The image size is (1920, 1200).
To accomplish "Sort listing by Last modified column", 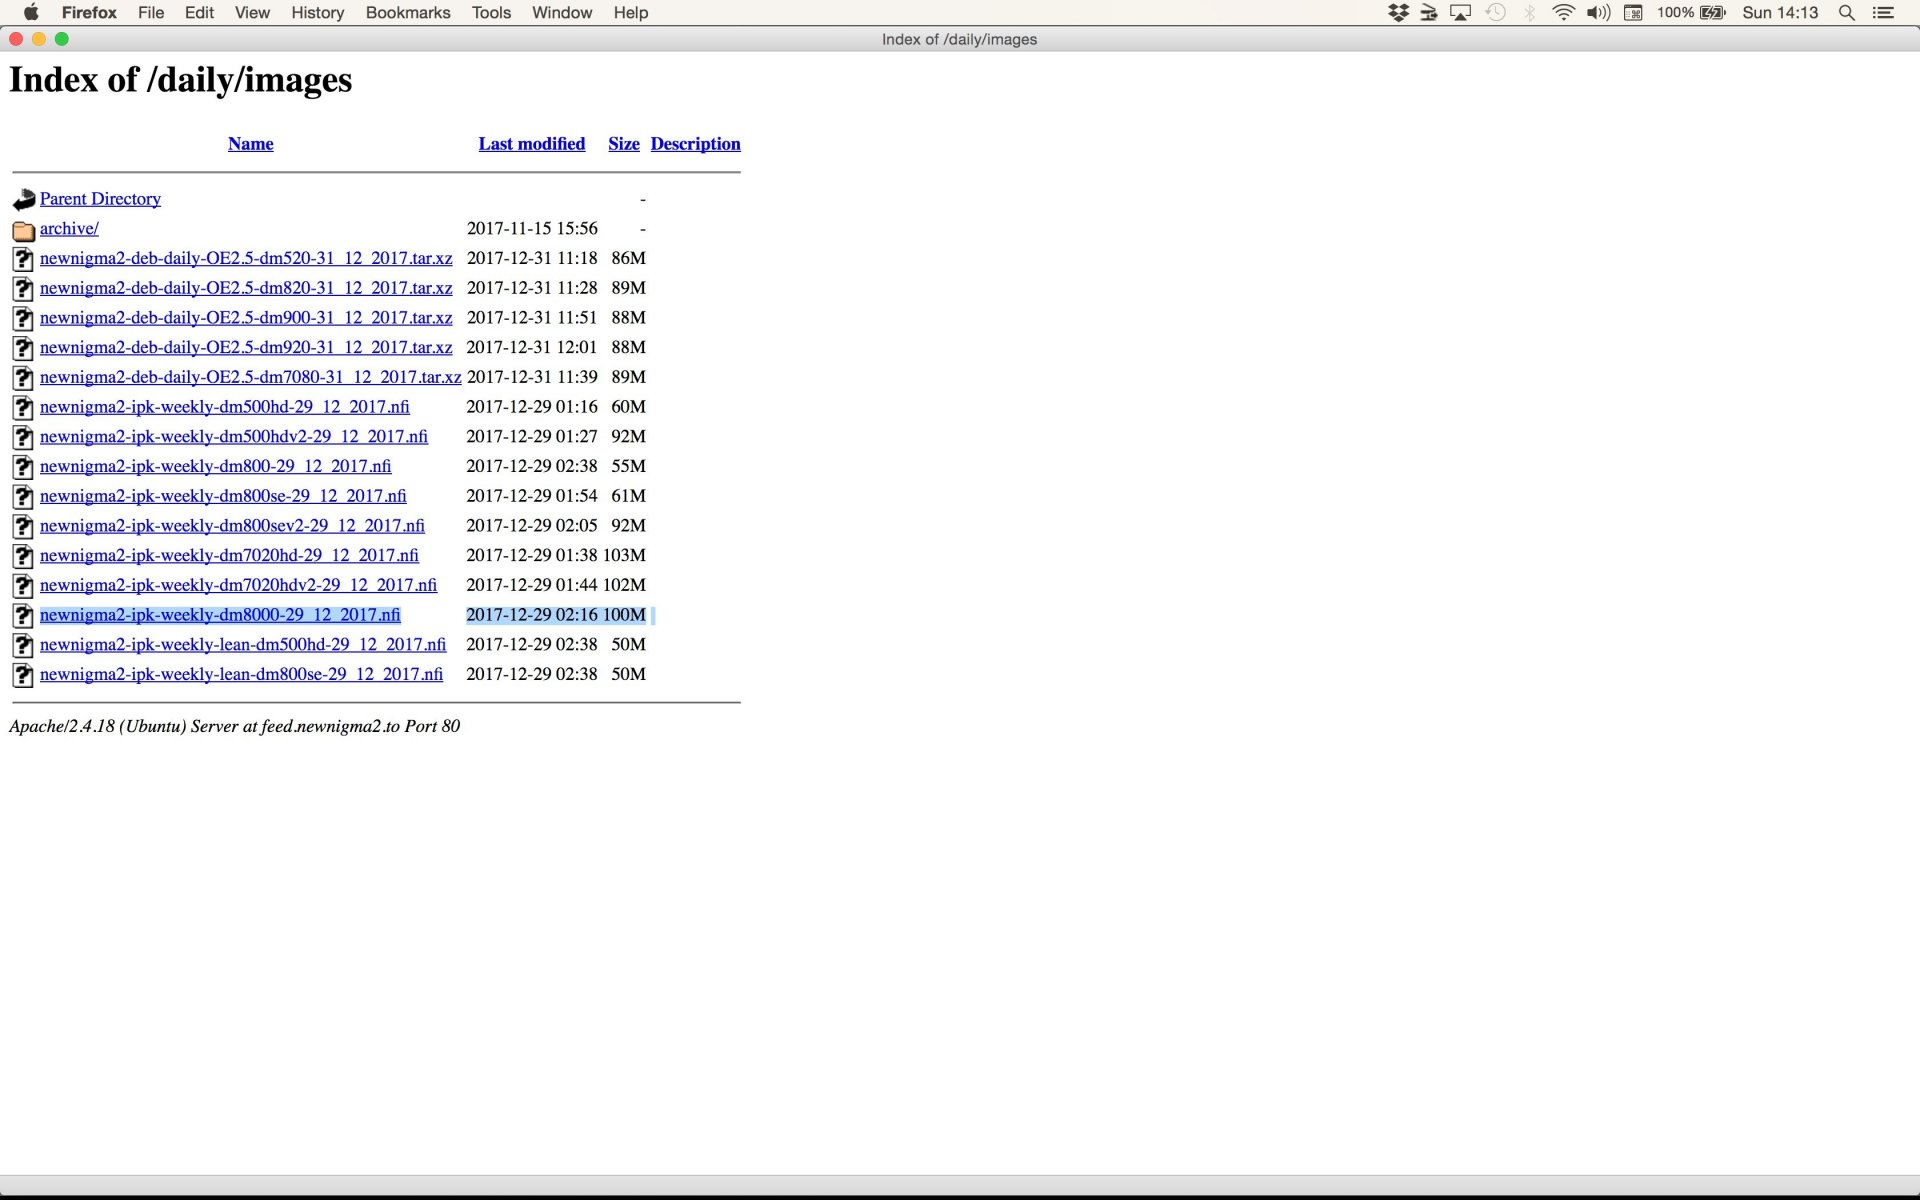I will click(531, 144).
